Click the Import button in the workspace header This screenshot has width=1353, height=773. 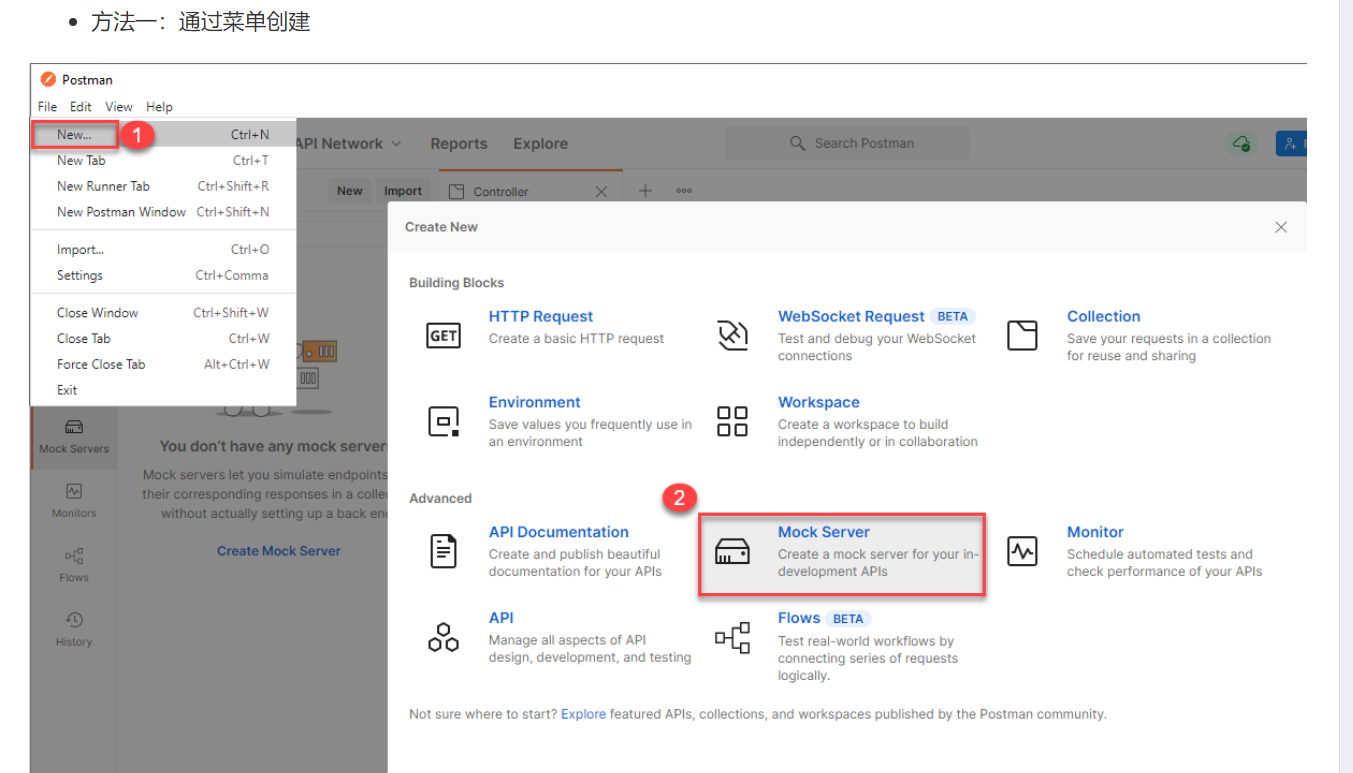pos(403,191)
